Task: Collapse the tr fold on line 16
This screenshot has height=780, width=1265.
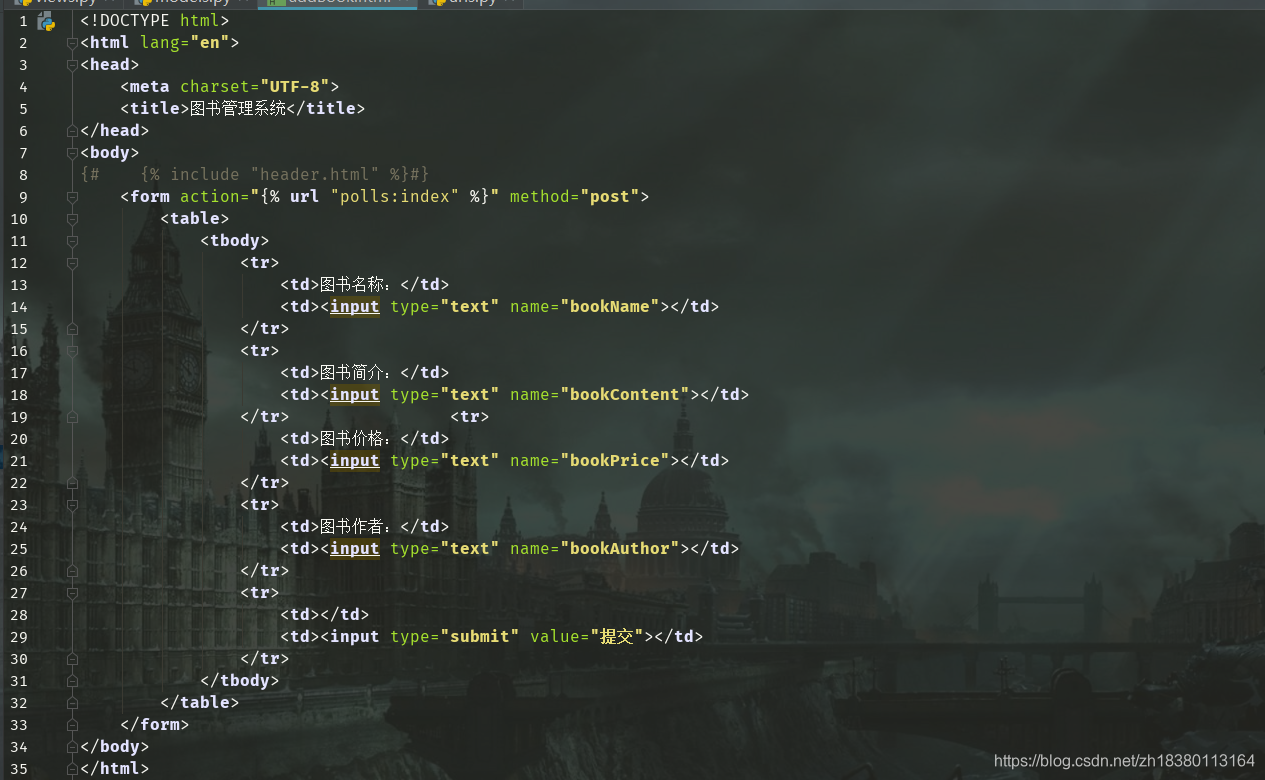Action: [72, 351]
